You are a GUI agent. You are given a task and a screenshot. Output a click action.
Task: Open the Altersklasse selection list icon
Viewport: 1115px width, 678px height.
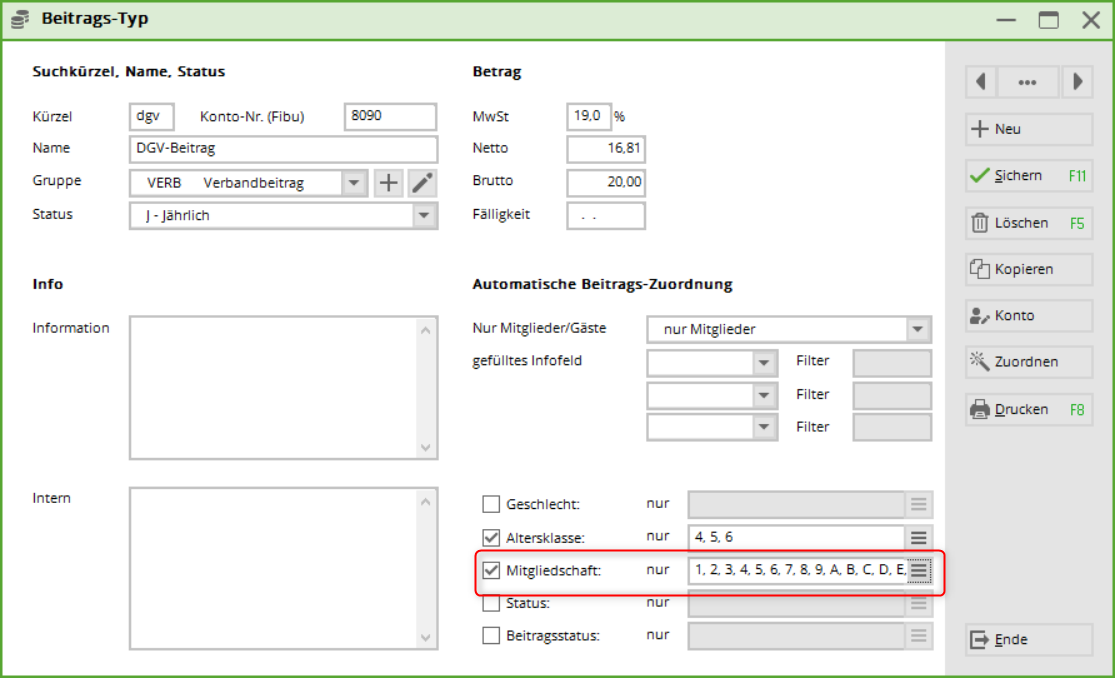pos(919,537)
